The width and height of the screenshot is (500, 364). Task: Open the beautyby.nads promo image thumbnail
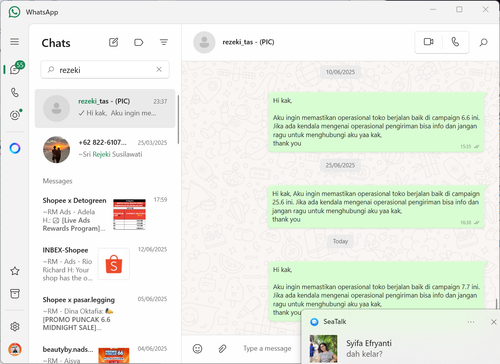tap(114, 355)
